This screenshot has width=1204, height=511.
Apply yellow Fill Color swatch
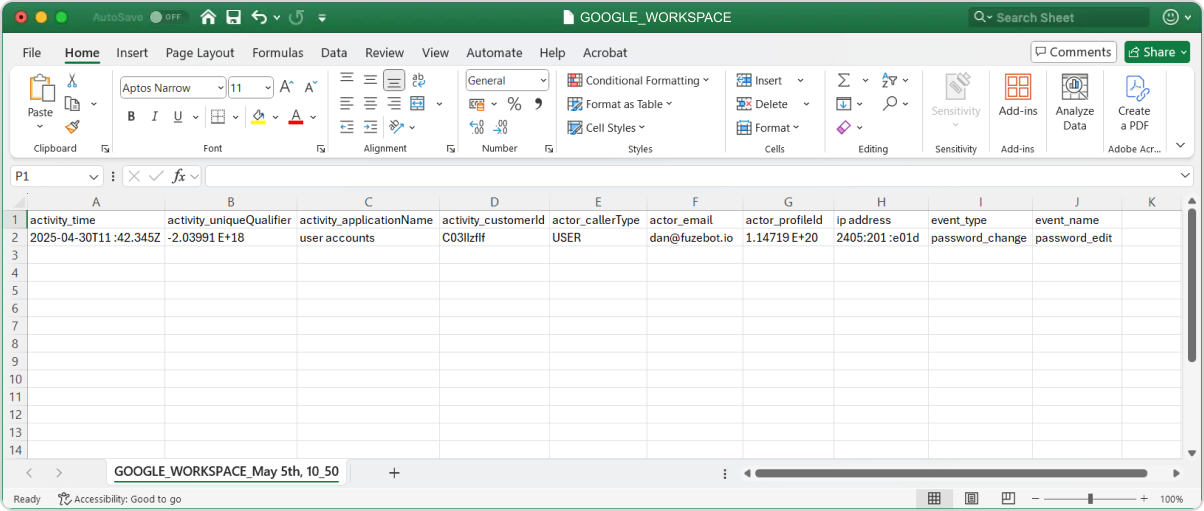pyautogui.click(x=259, y=117)
